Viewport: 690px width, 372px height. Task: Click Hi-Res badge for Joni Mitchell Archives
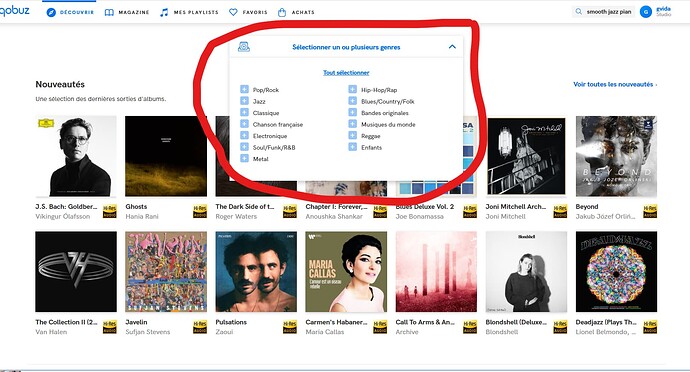(x=560, y=211)
